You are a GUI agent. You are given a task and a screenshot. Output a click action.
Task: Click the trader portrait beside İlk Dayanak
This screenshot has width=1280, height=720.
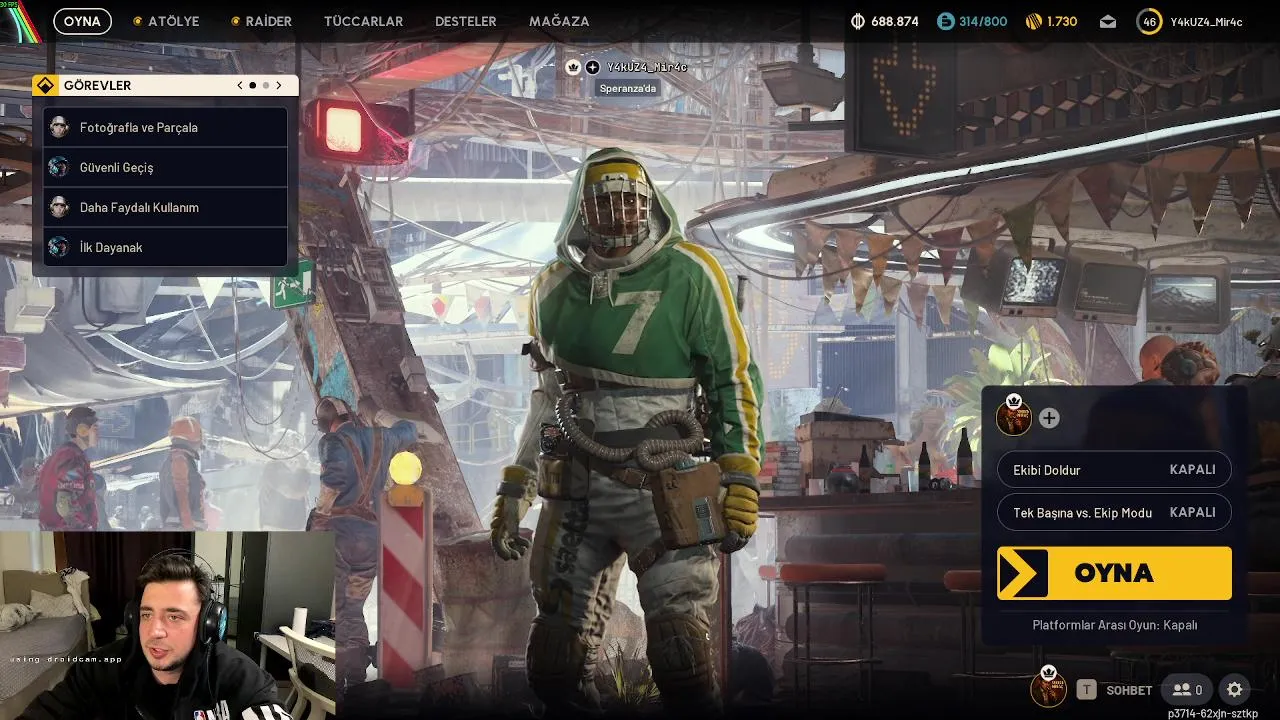coord(59,247)
